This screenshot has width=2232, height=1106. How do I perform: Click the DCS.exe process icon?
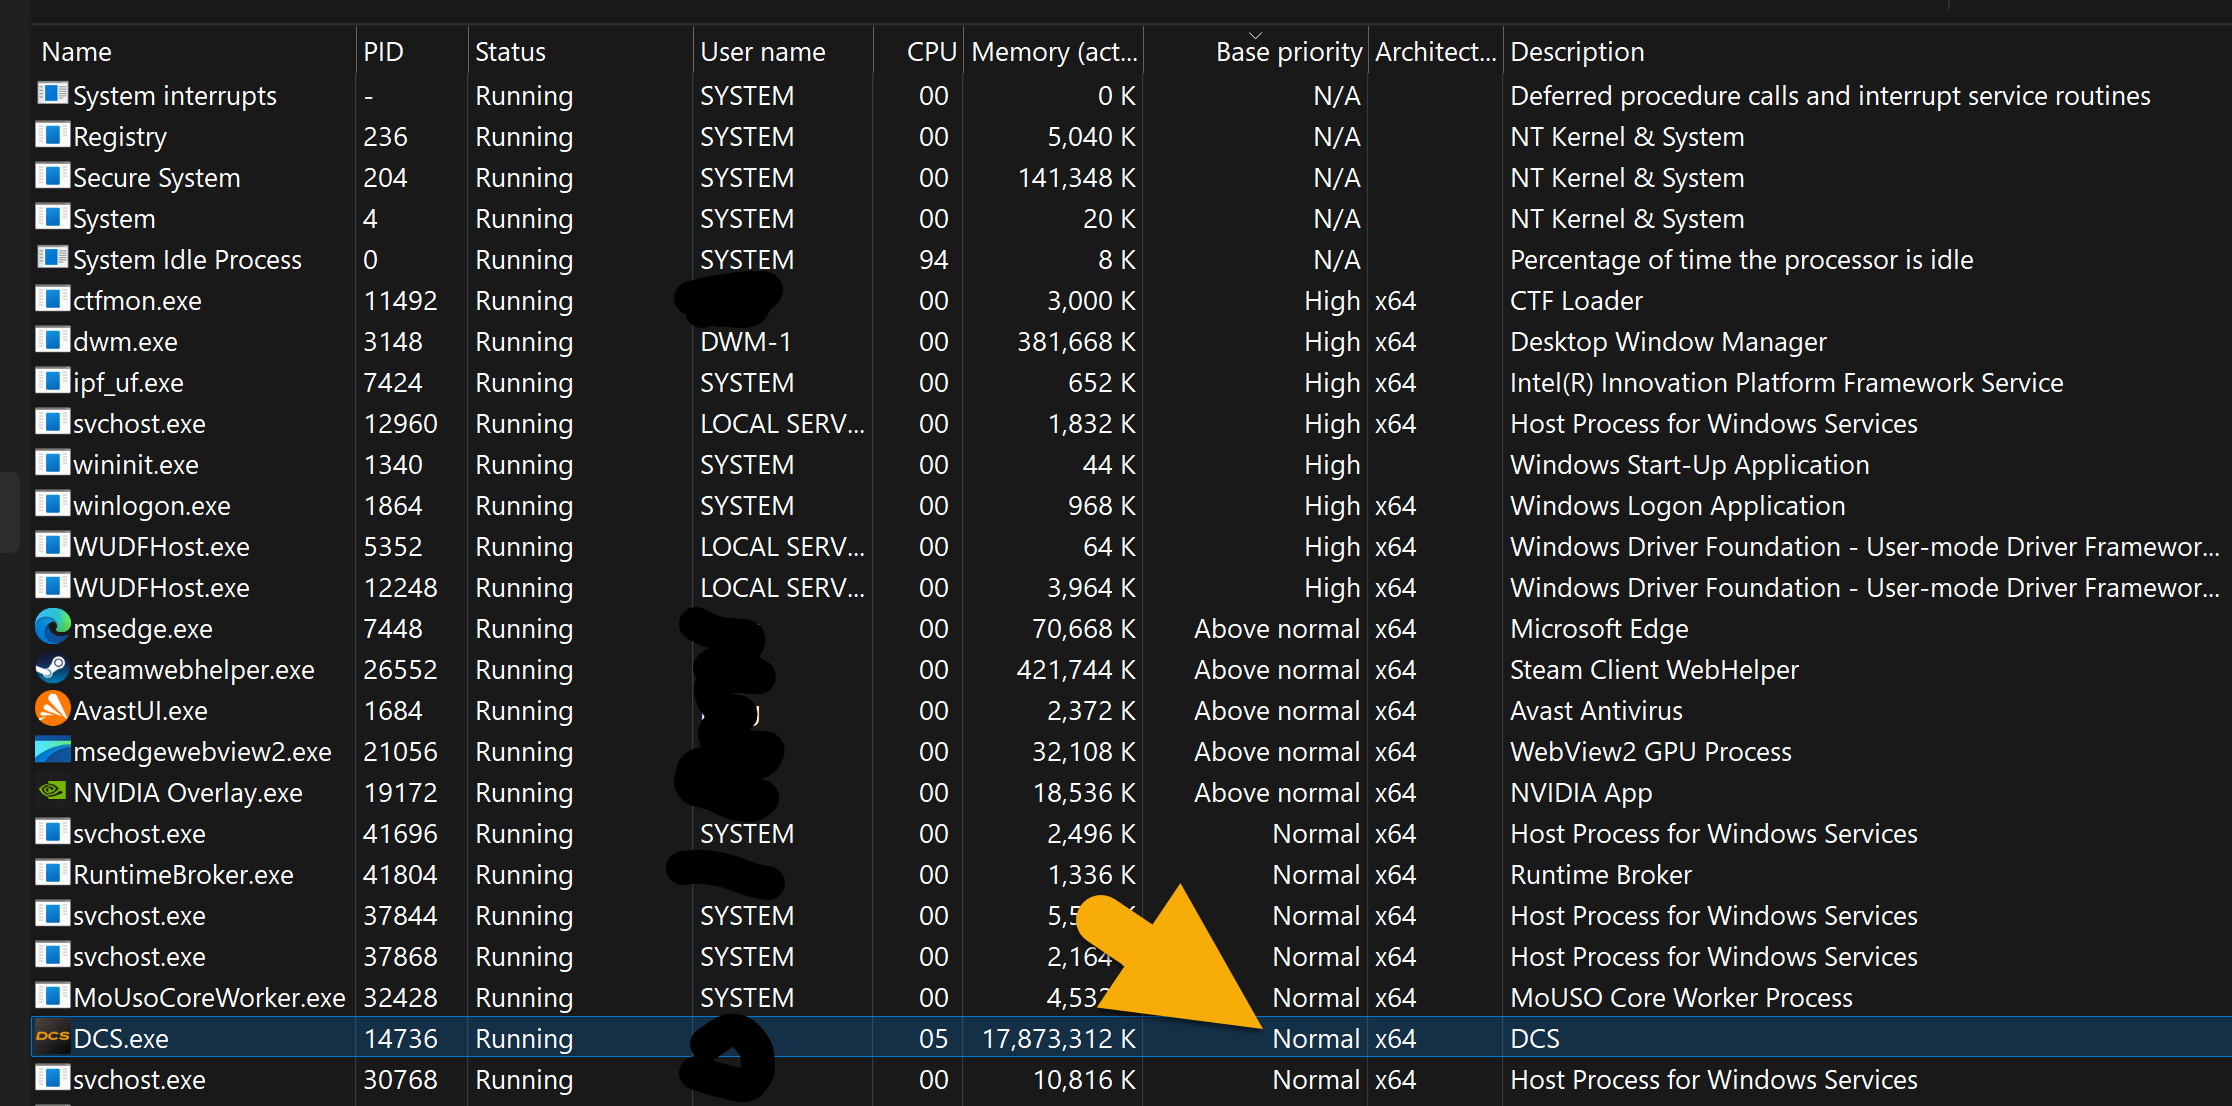52,1037
